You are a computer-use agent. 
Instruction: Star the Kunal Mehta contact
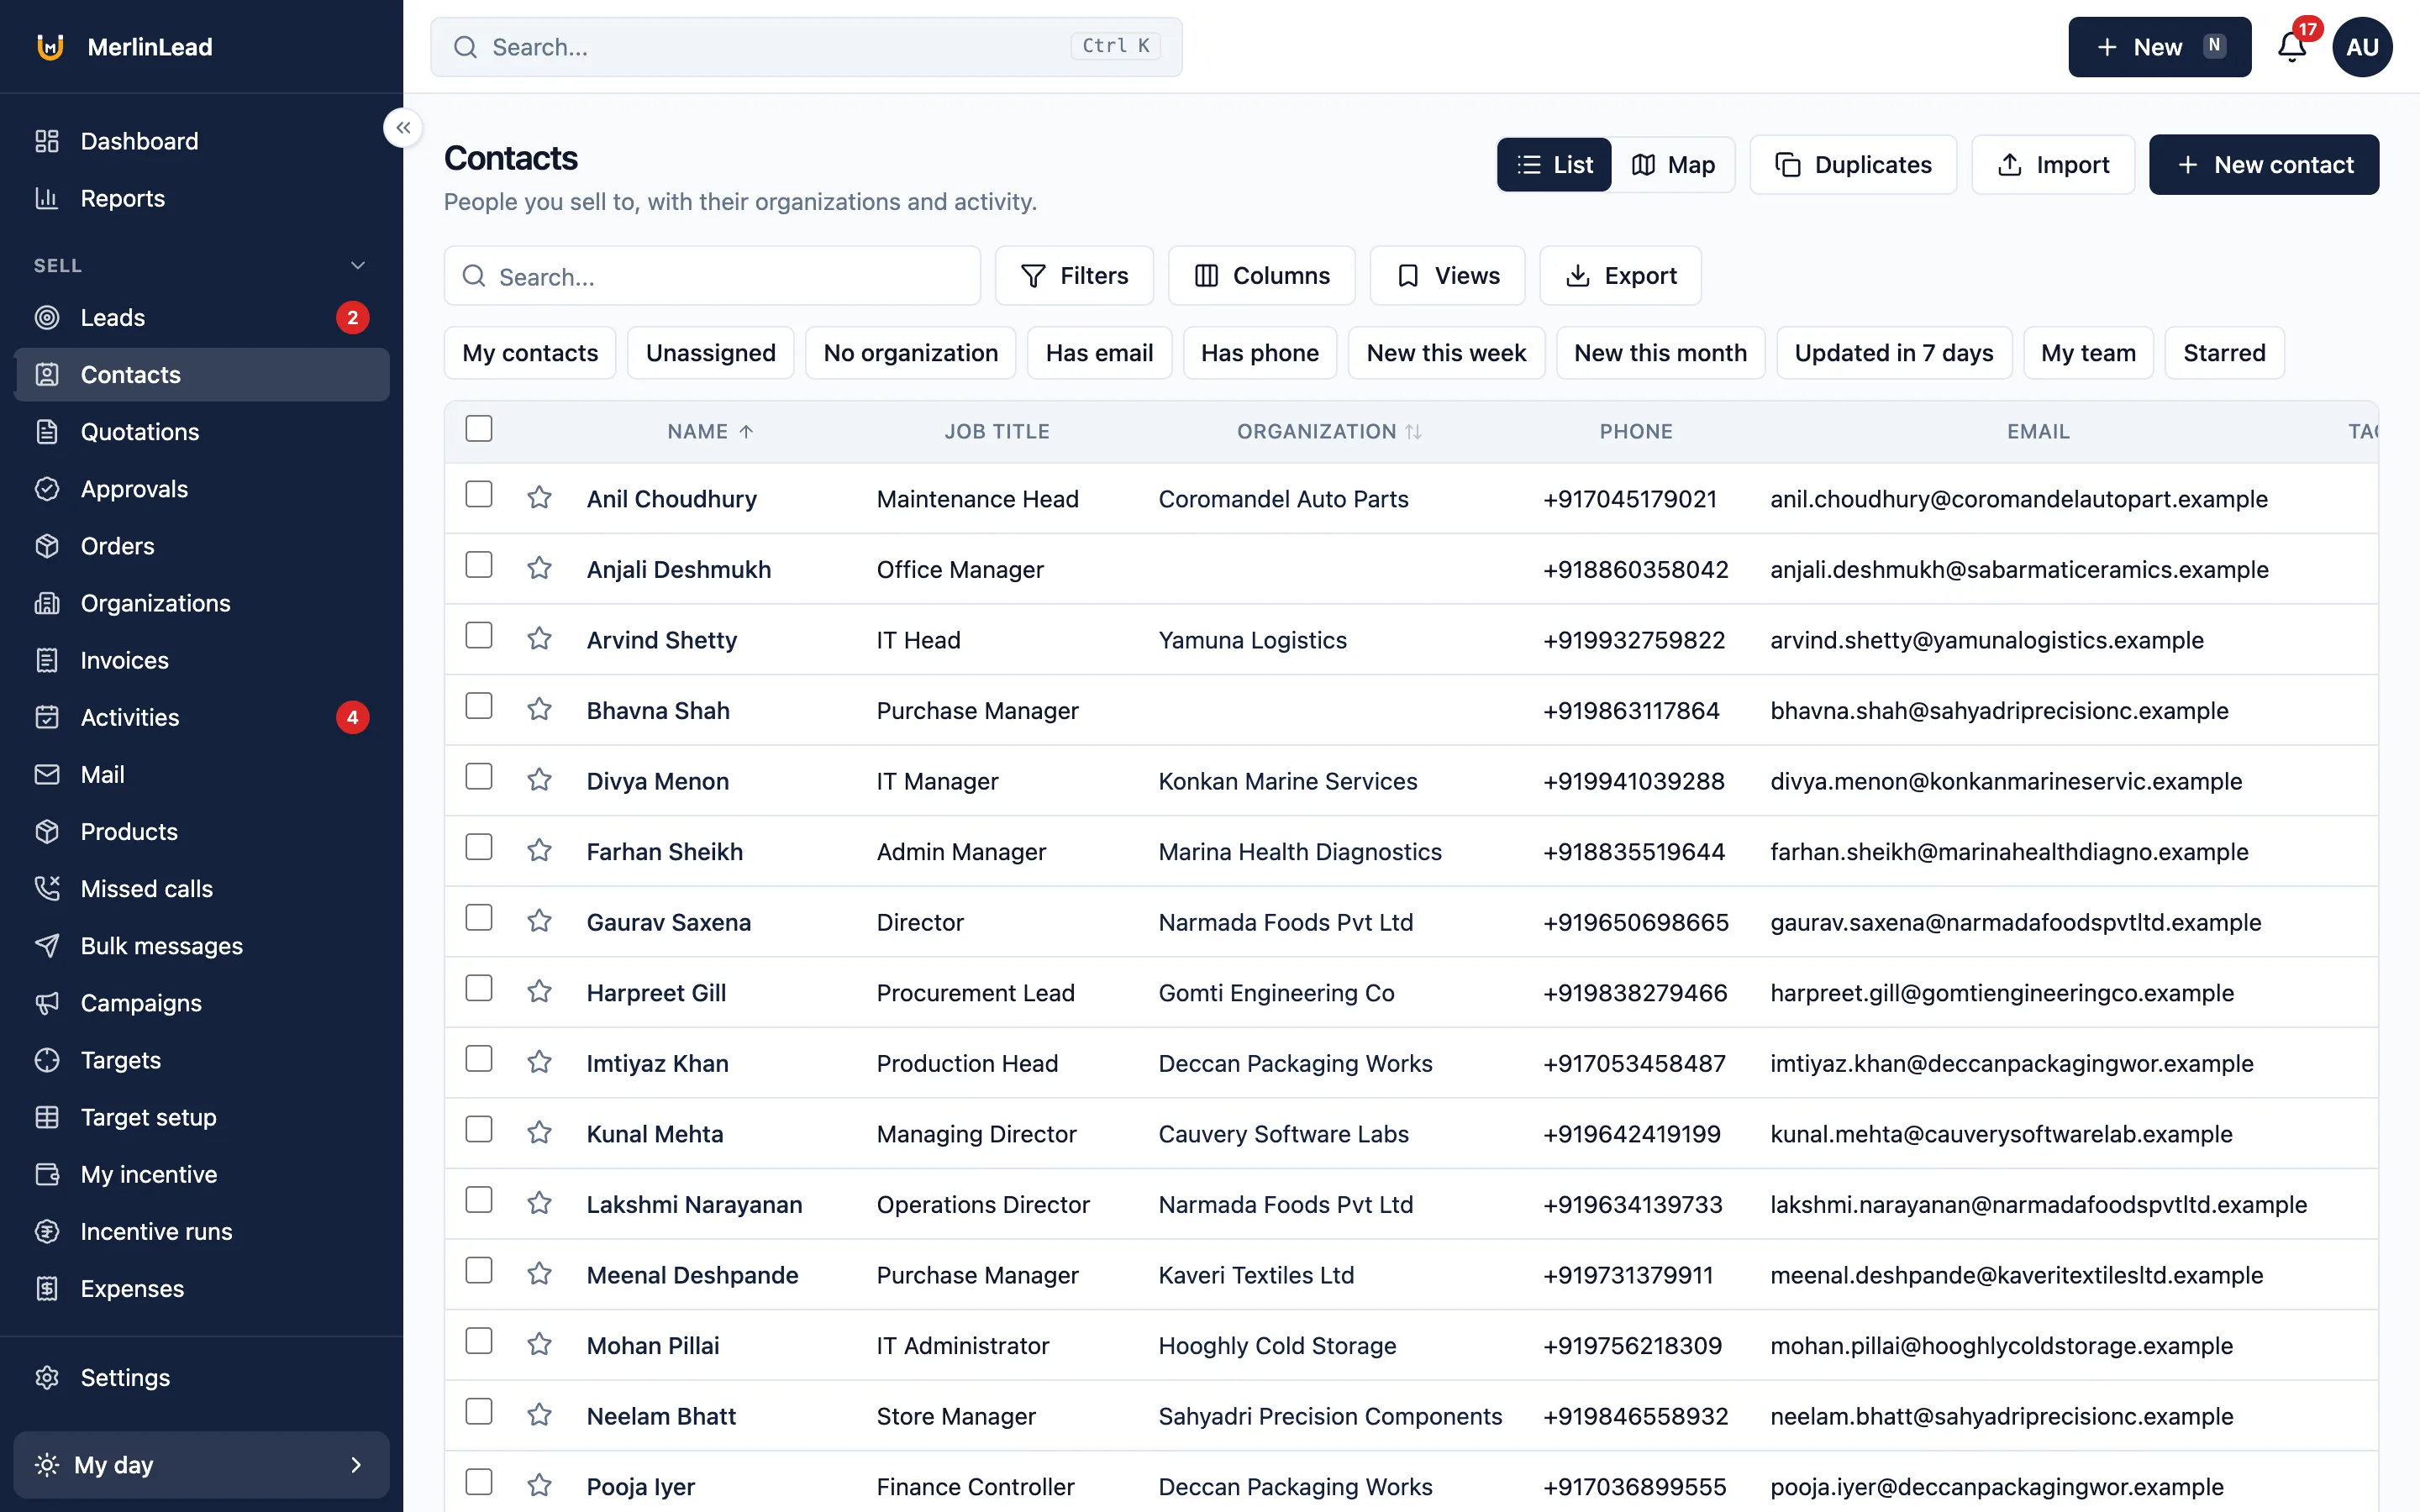[539, 1132]
